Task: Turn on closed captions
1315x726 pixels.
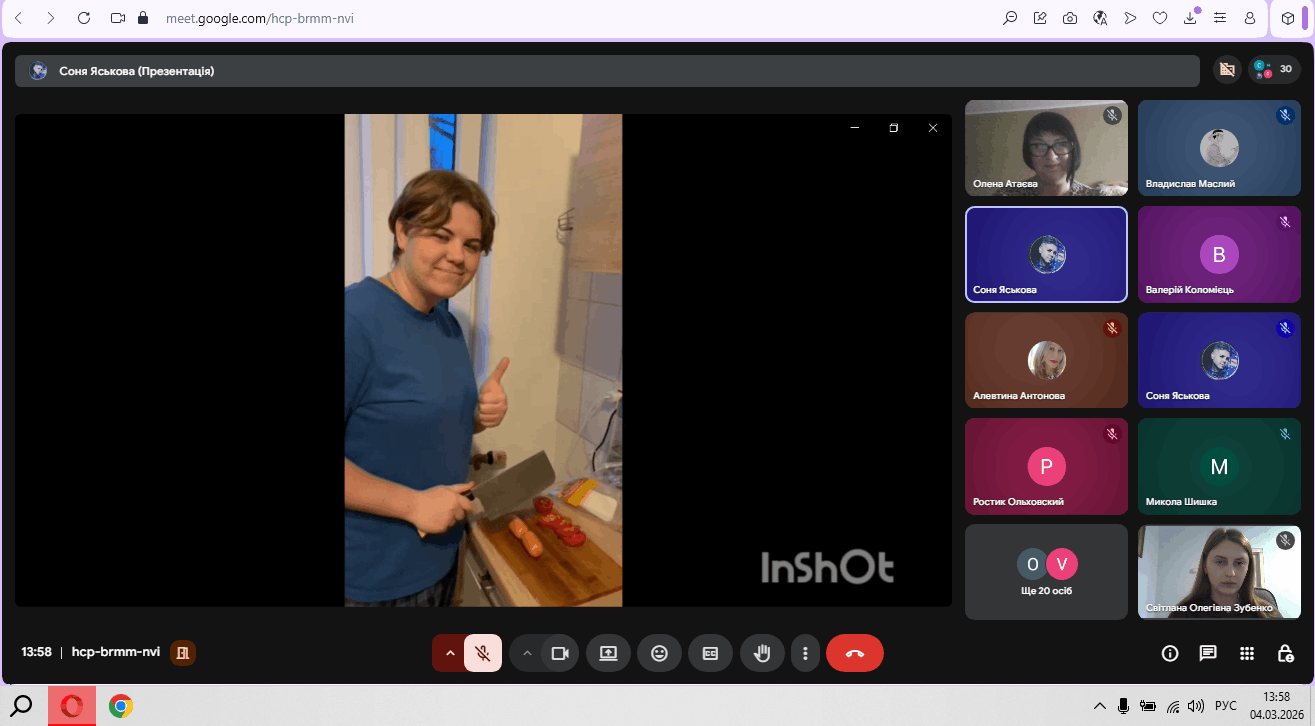Action: pos(710,653)
